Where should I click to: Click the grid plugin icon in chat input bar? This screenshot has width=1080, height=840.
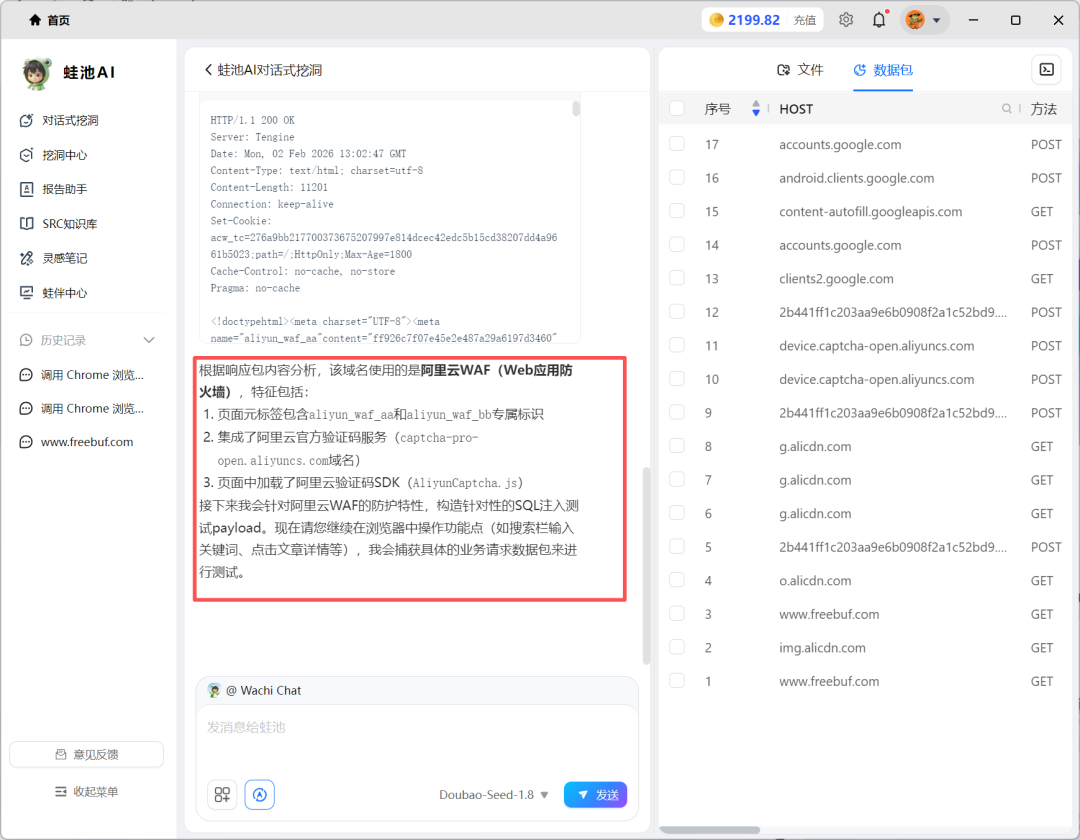click(221, 794)
